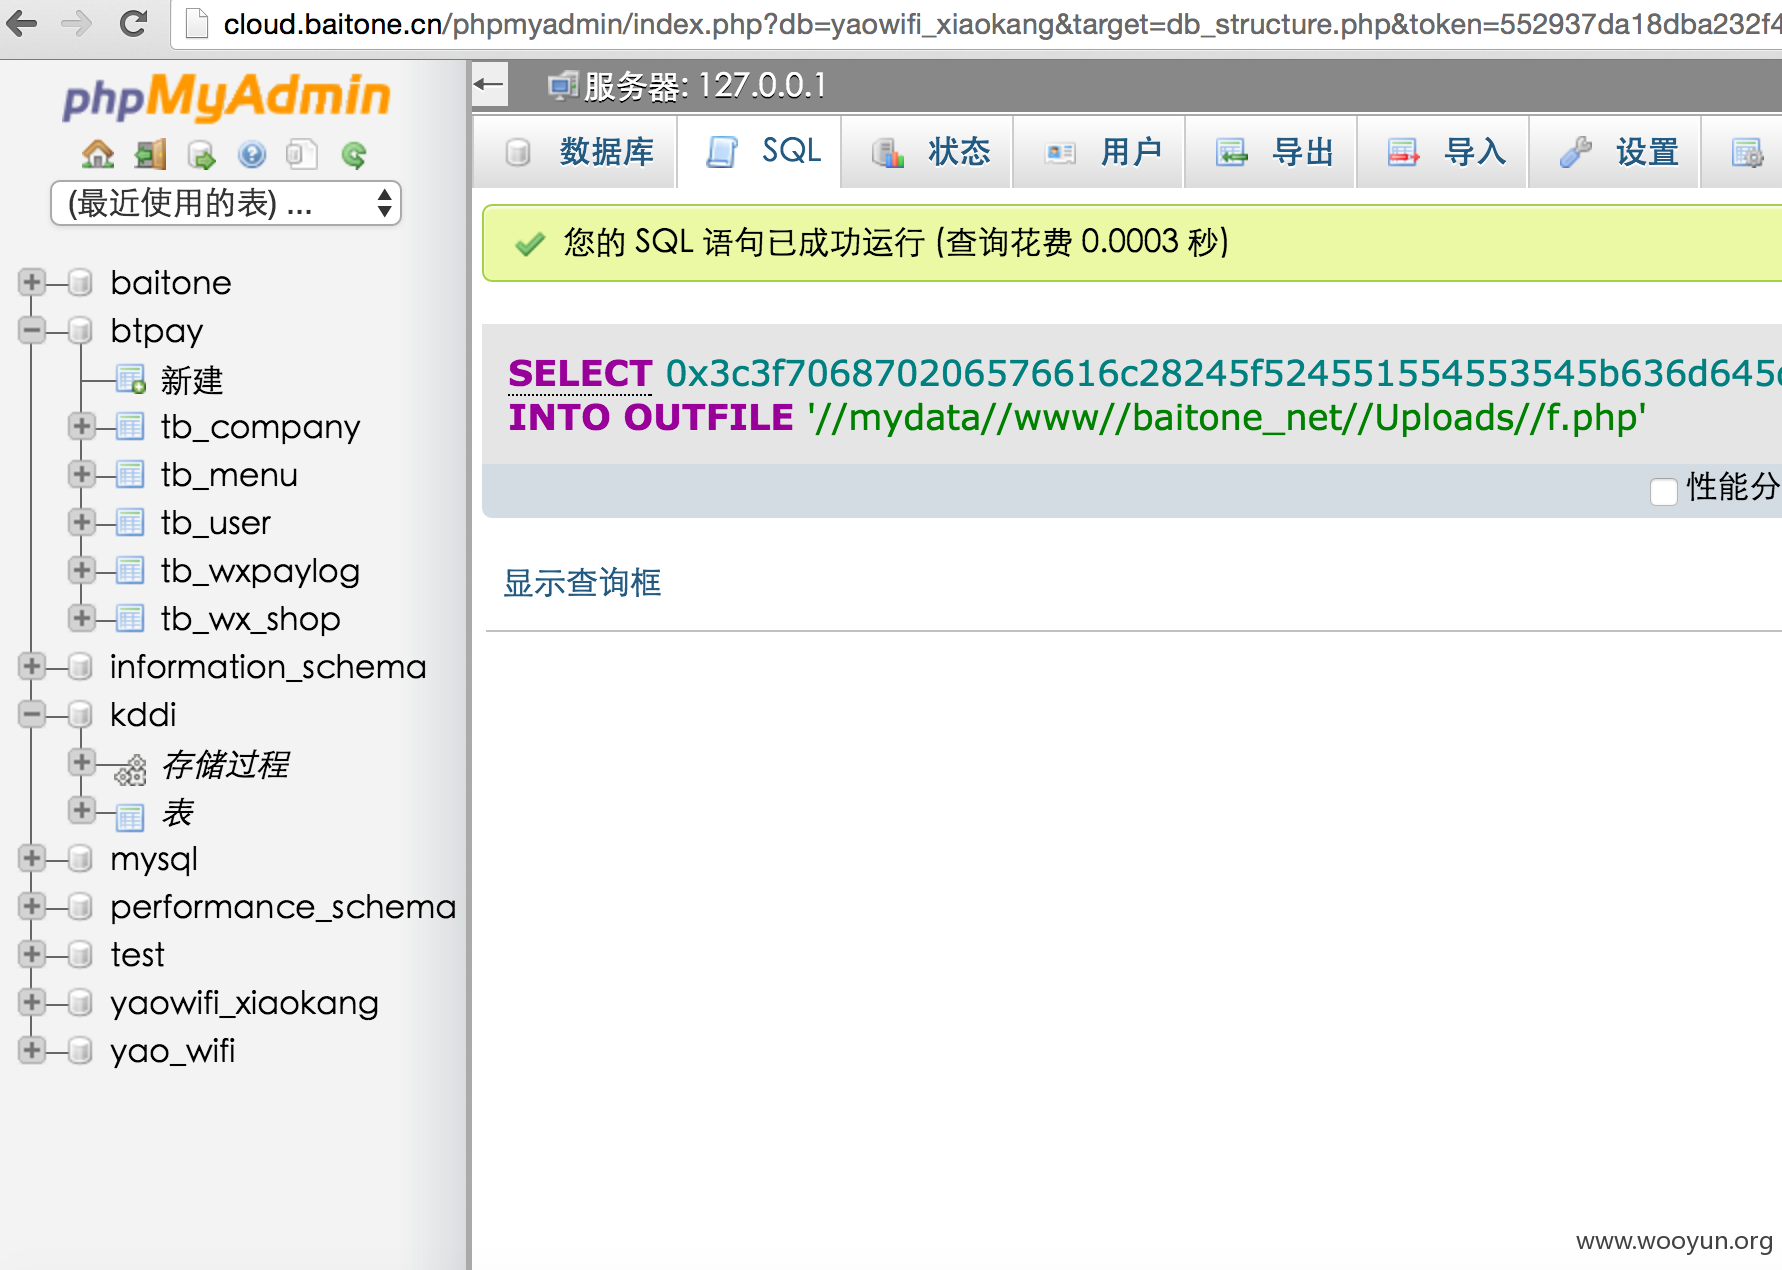
Task: Open the 导入 import tab
Action: click(1443, 152)
